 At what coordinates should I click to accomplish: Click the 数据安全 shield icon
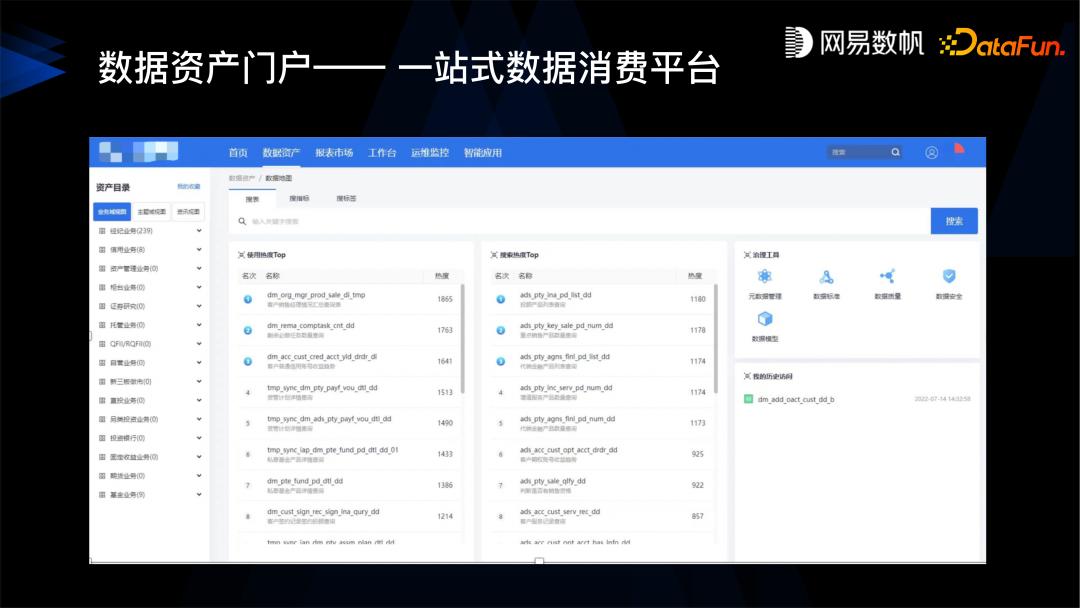[948, 276]
